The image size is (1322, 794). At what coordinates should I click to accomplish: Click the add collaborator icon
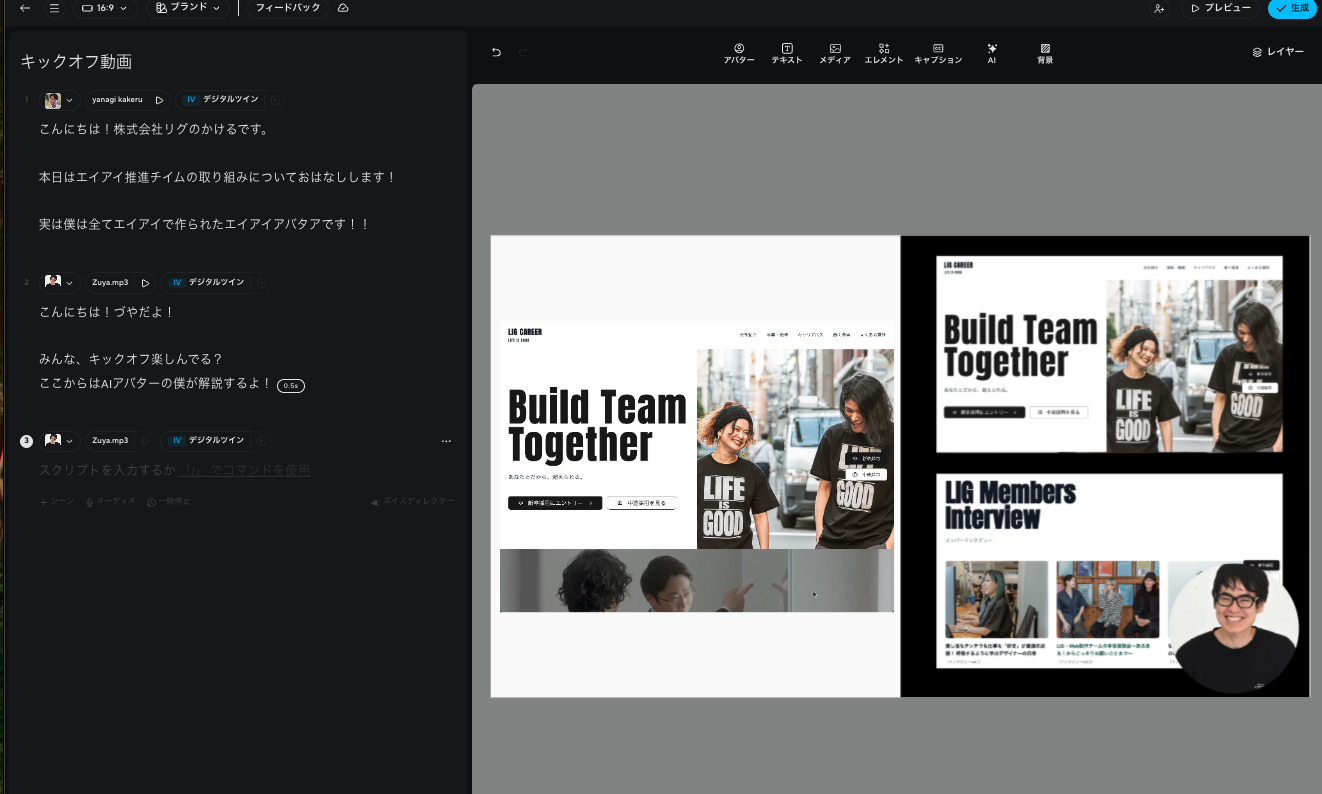(1158, 8)
